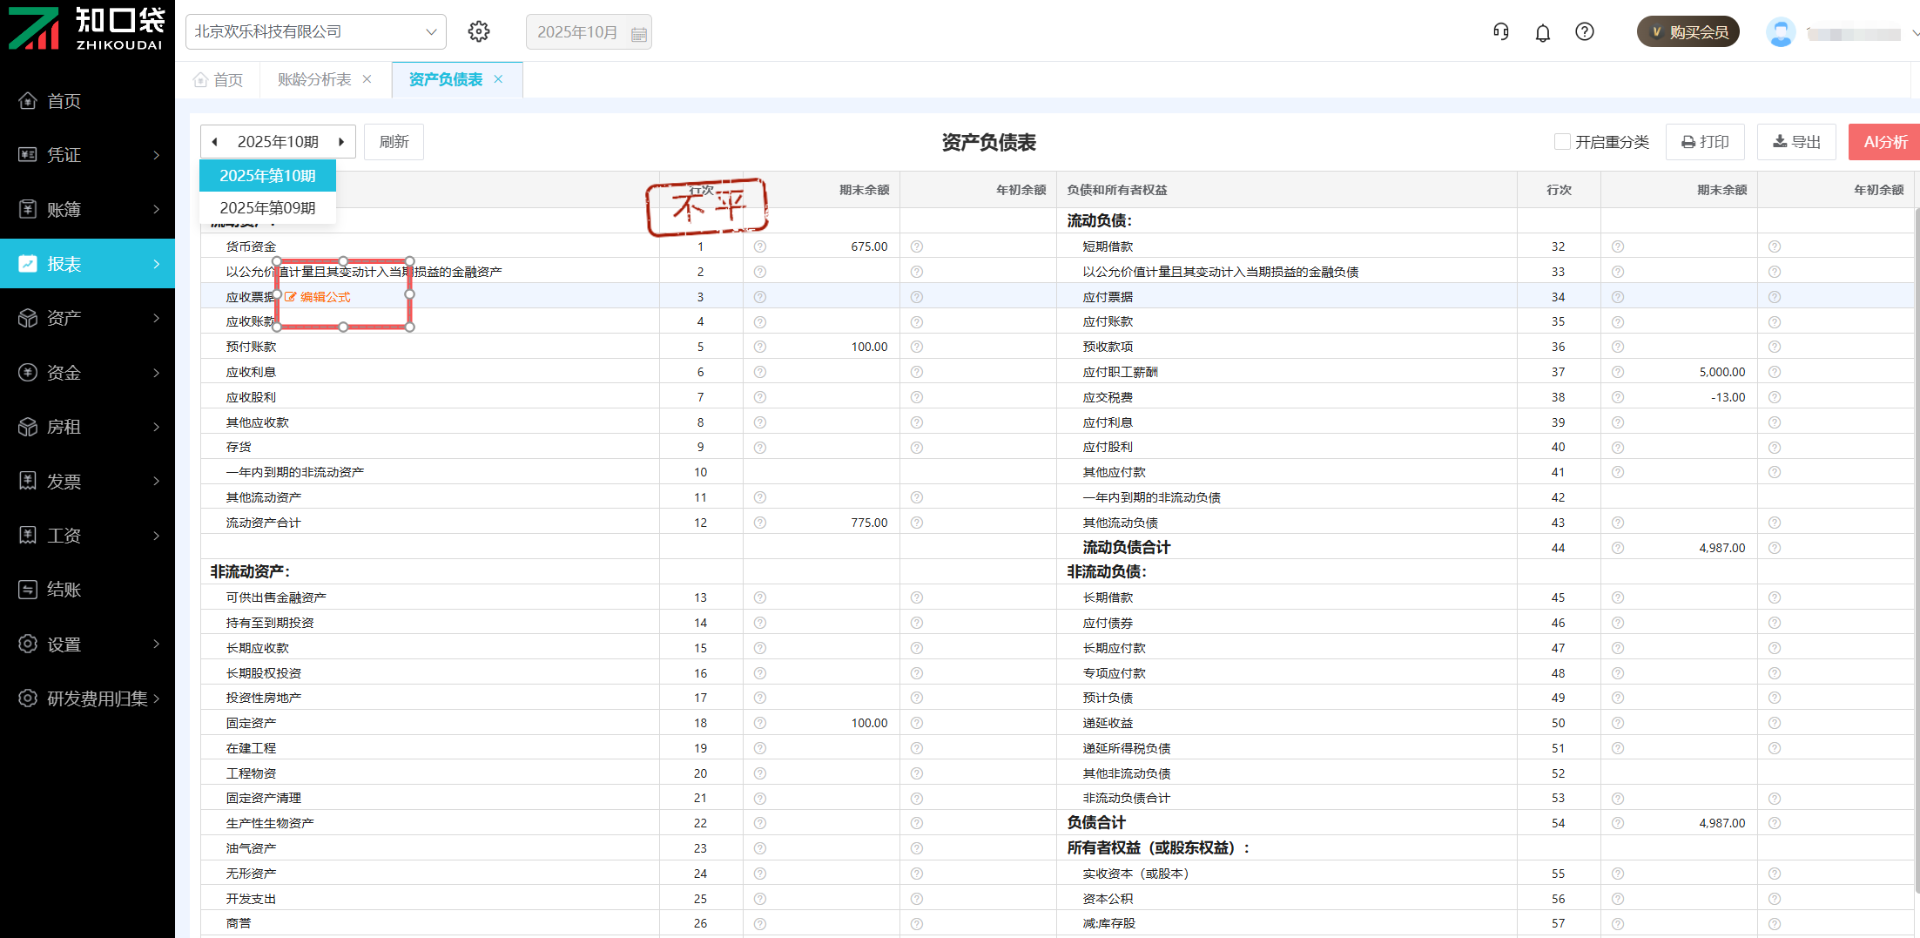Click the AI分析 button
Viewport: 1920px width, 938px height.
tap(1885, 142)
